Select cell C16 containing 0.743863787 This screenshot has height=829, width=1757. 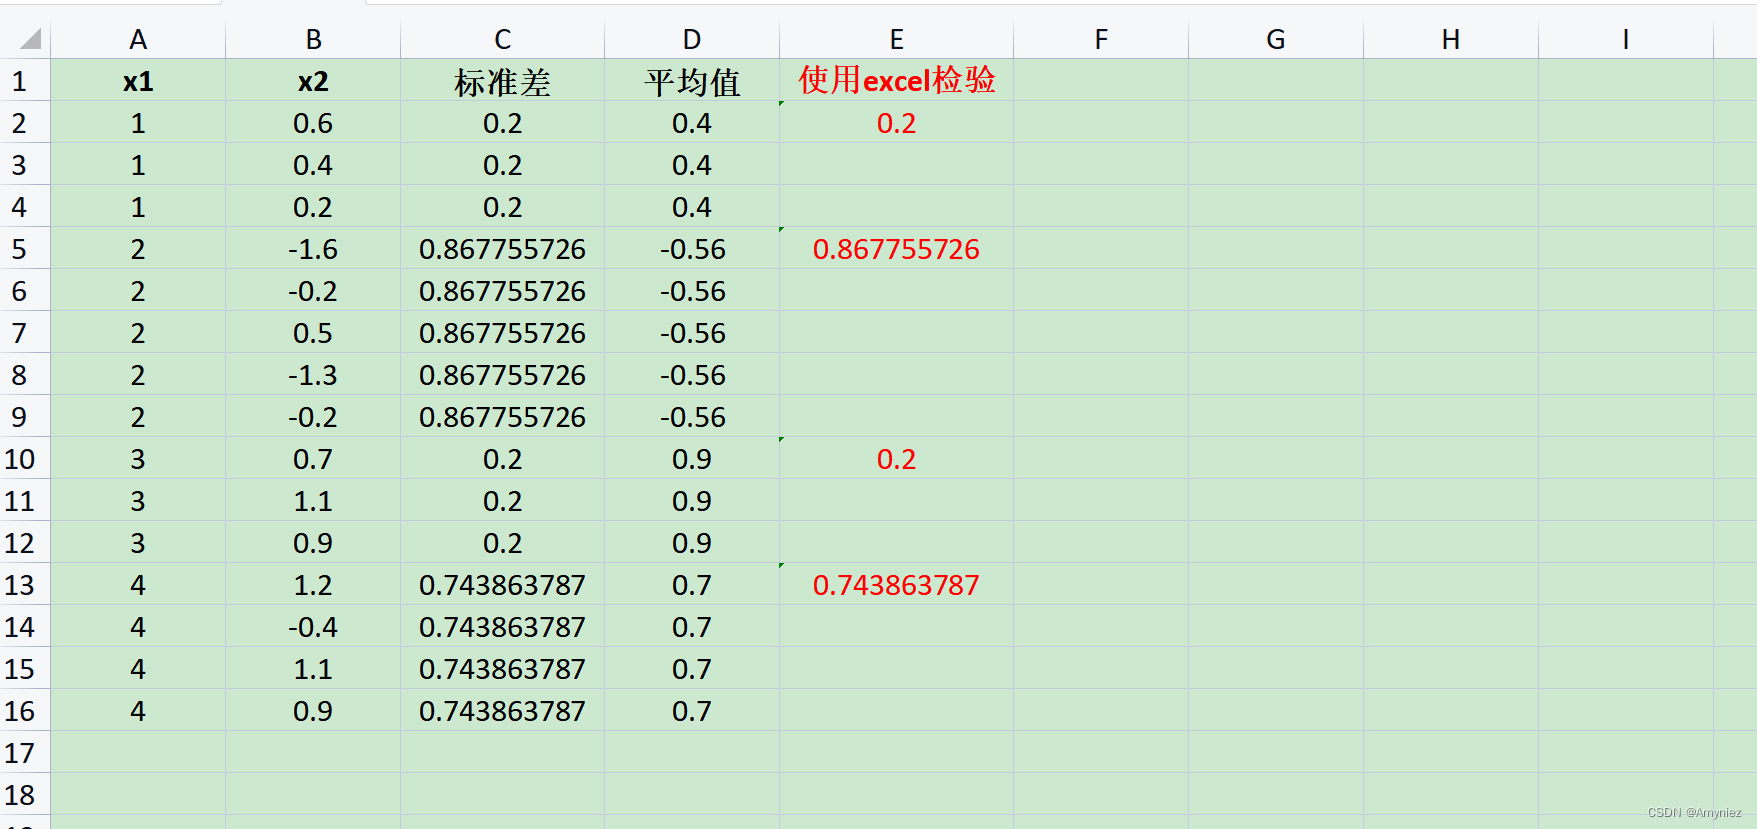(x=502, y=711)
